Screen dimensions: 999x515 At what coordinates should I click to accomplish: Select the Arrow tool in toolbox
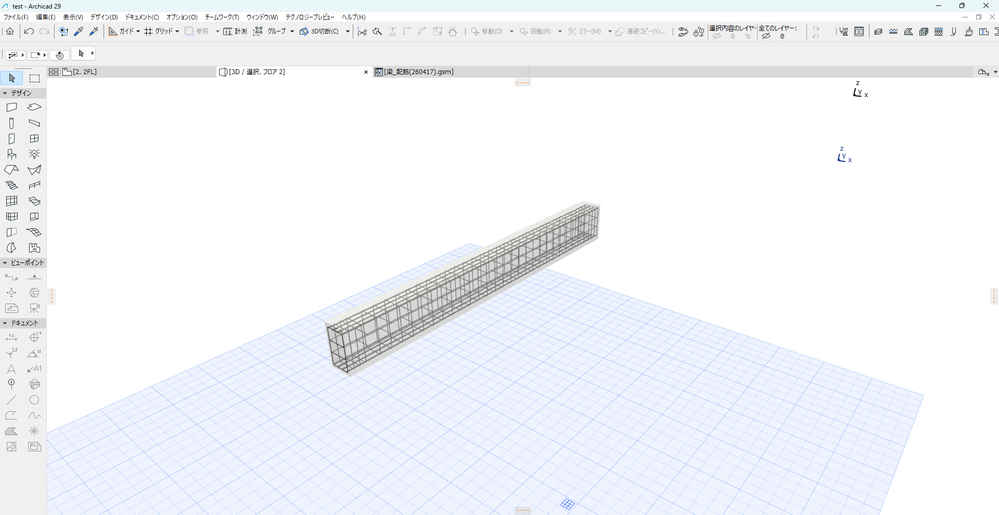(11, 78)
